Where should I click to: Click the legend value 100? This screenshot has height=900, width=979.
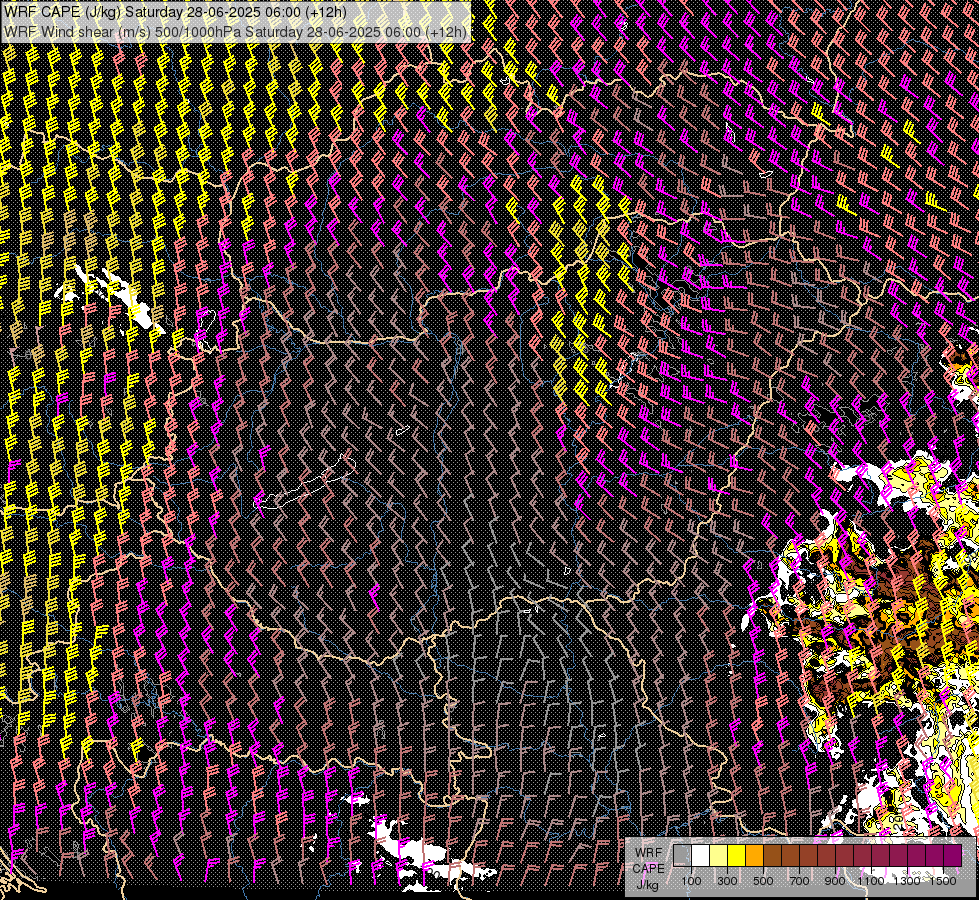(691, 881)
